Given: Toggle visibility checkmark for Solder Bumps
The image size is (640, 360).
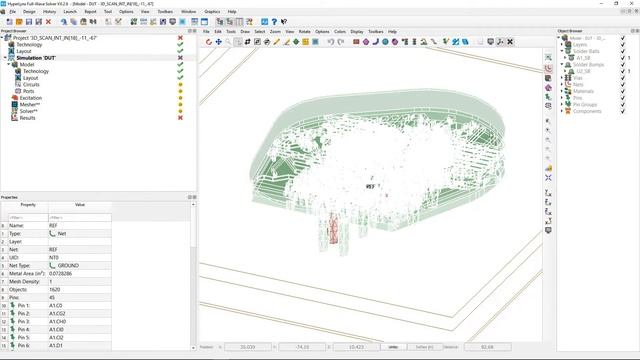Looking at the screenshot, I should click(x=623, y=64).
